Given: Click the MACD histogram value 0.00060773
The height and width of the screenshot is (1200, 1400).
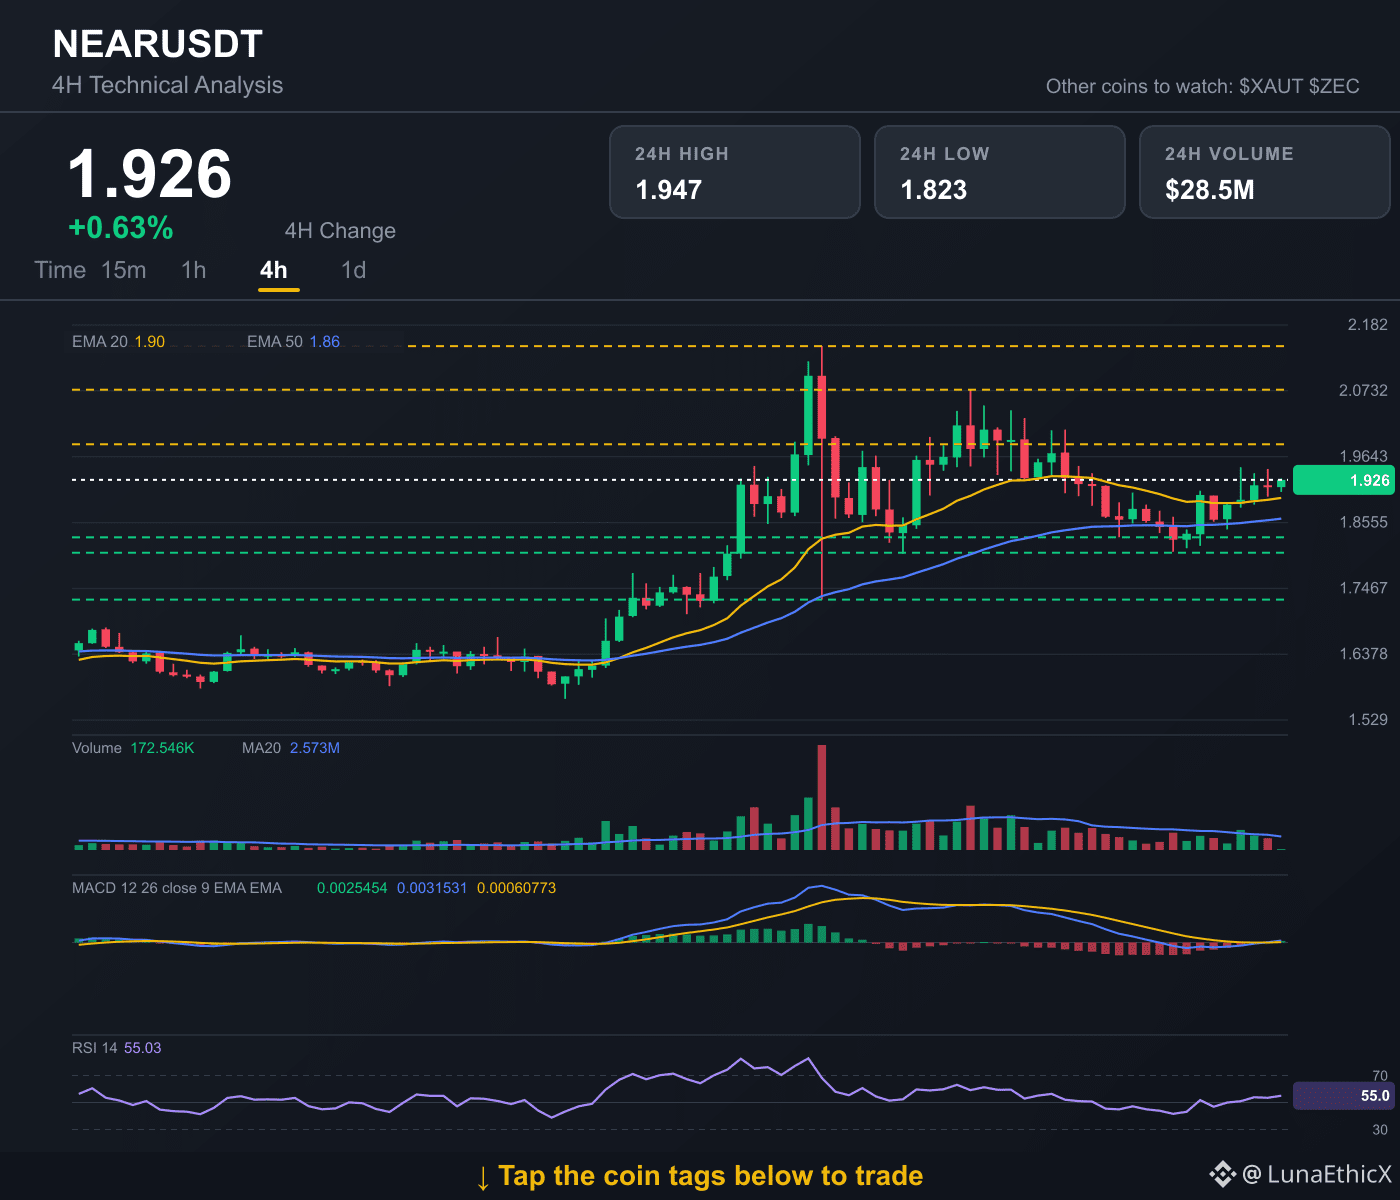Looking at the screenshot, I should click(517, 888).
